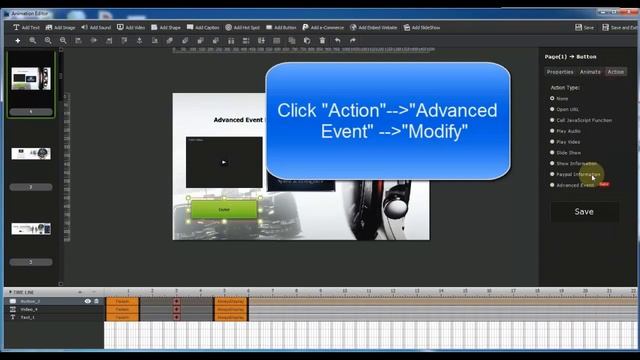Viewport: 640px width, 360px height.
Task: Click the large Save button in Action panel
Action: tap(584, 211)
